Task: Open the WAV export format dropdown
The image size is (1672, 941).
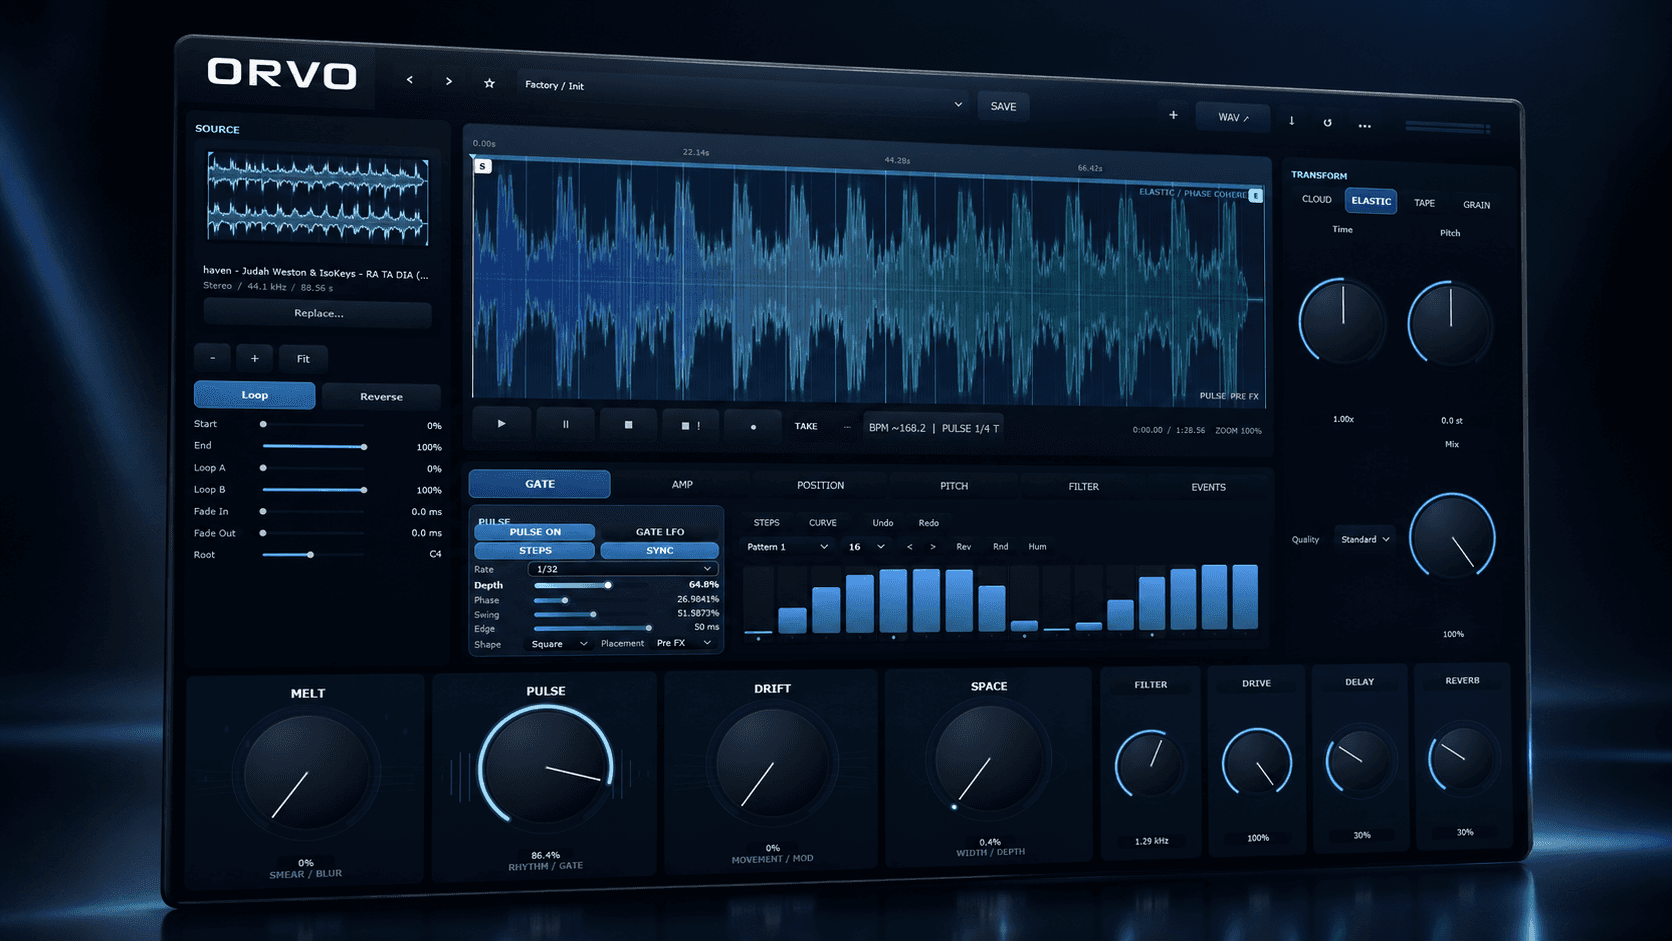Action: [1232, 117]
